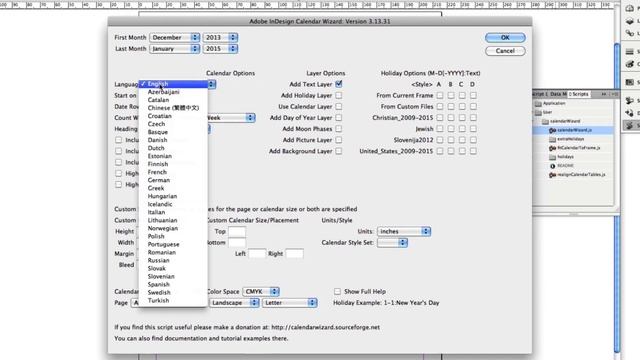Enable the Use Calendar Layer checkbox
This screenshot has width=640, height=360.
[x=339, y=107]
